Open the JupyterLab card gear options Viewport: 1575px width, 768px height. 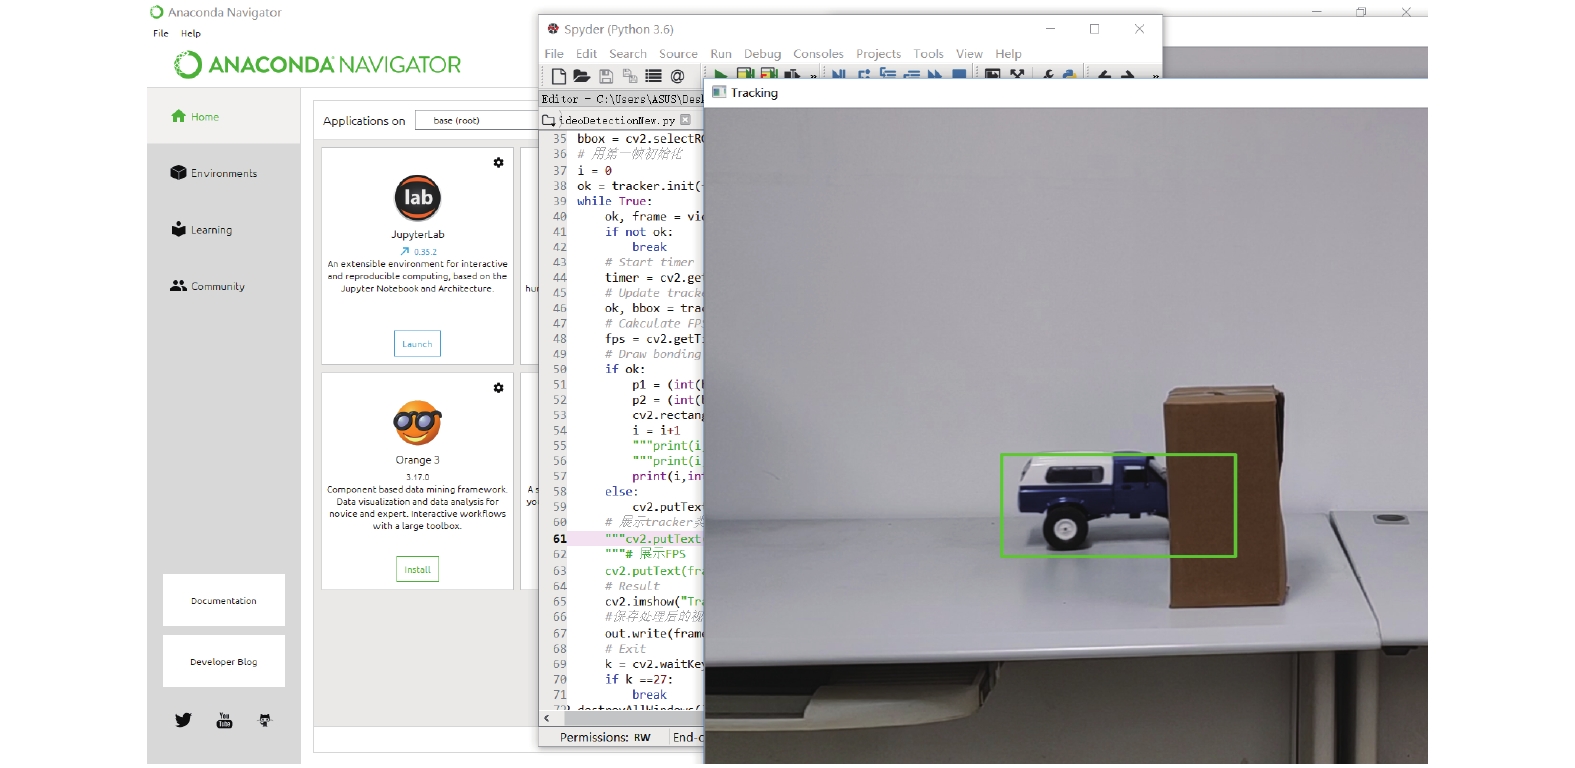[498, 162]
